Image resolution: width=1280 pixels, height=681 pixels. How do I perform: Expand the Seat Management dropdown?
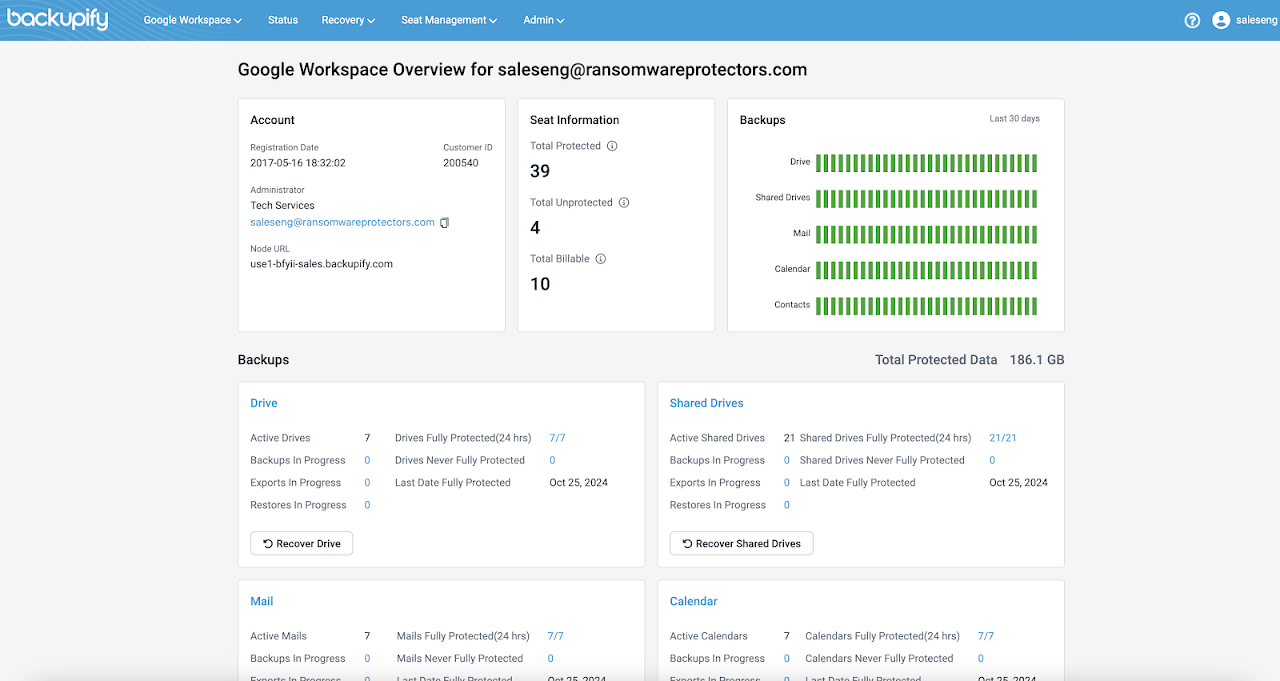tap(449, 20)
